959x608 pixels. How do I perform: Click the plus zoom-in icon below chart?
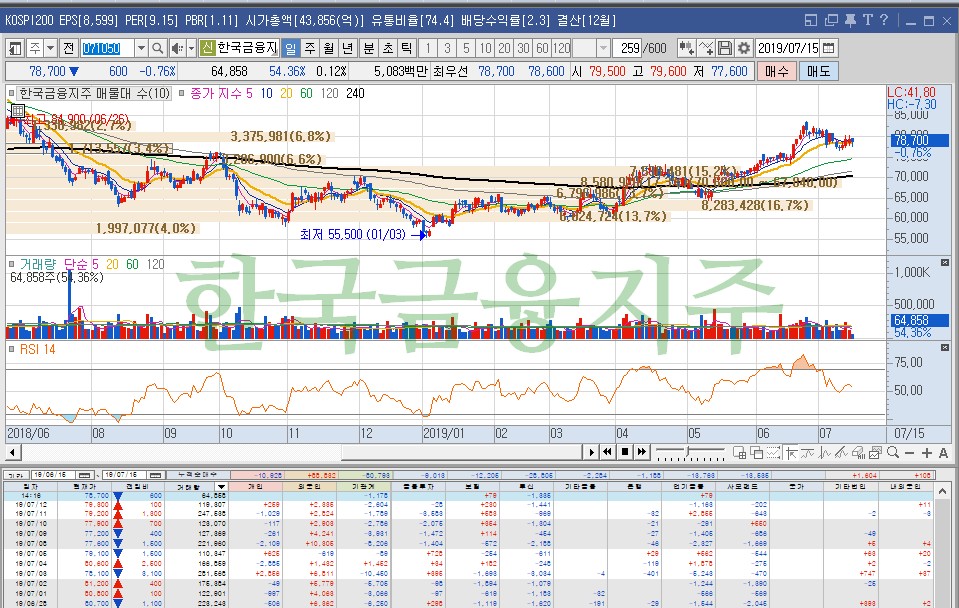click(x=927, y=453)
